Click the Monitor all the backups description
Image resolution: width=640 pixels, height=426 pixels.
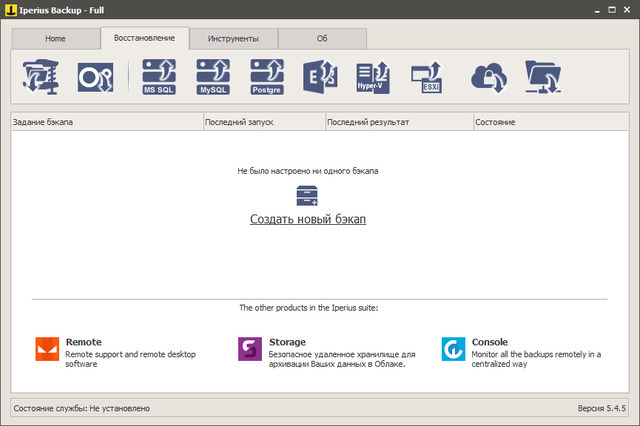(x=536, y=359)
